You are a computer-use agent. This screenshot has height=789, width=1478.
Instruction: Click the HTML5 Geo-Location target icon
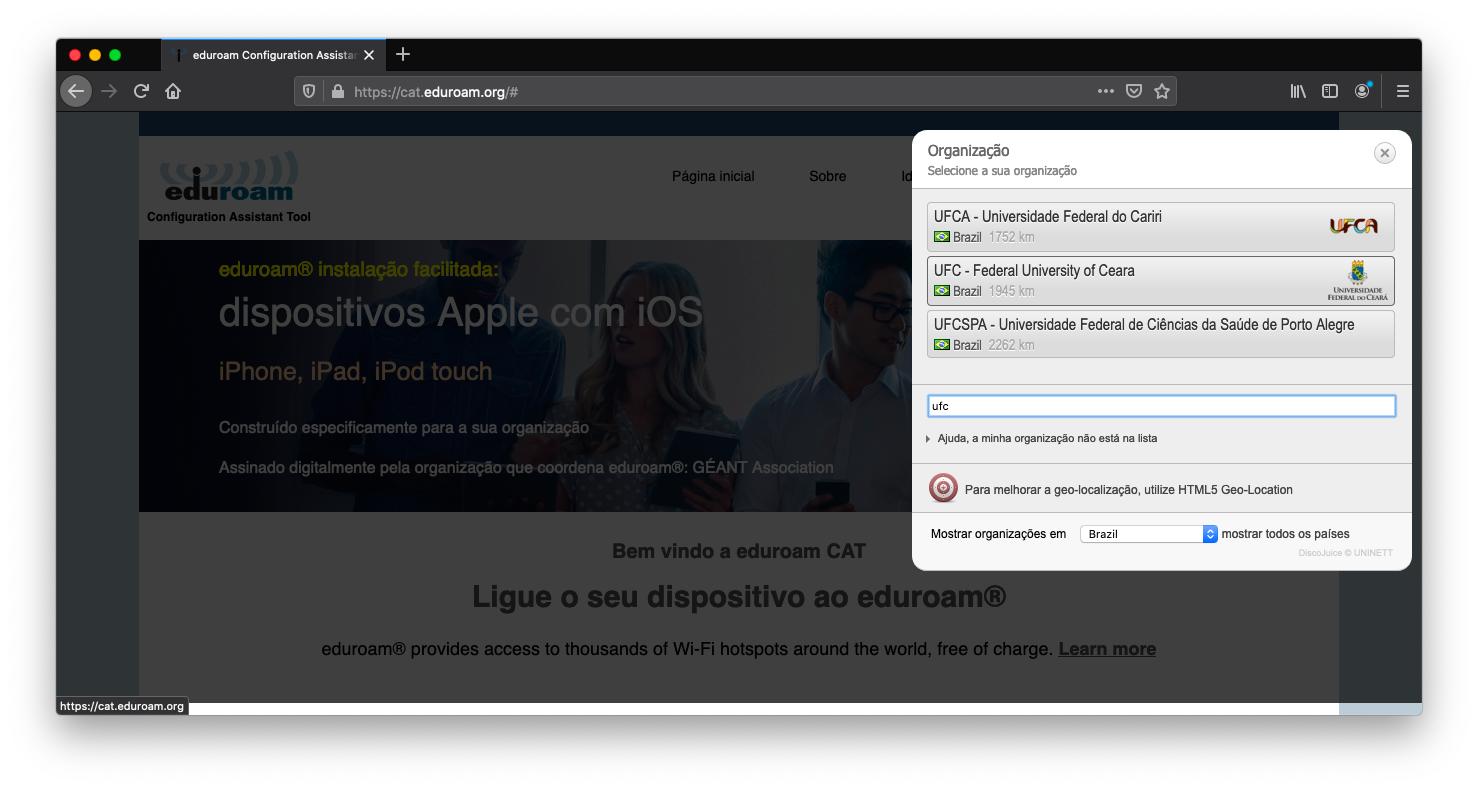pos(943,488)
